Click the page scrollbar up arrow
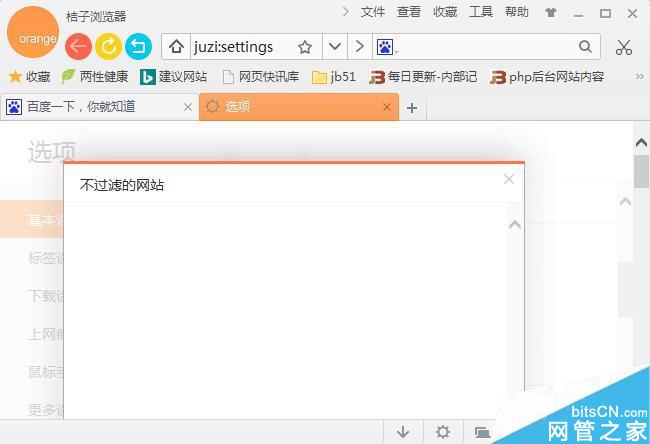650x444 pixels. (641, 143)
